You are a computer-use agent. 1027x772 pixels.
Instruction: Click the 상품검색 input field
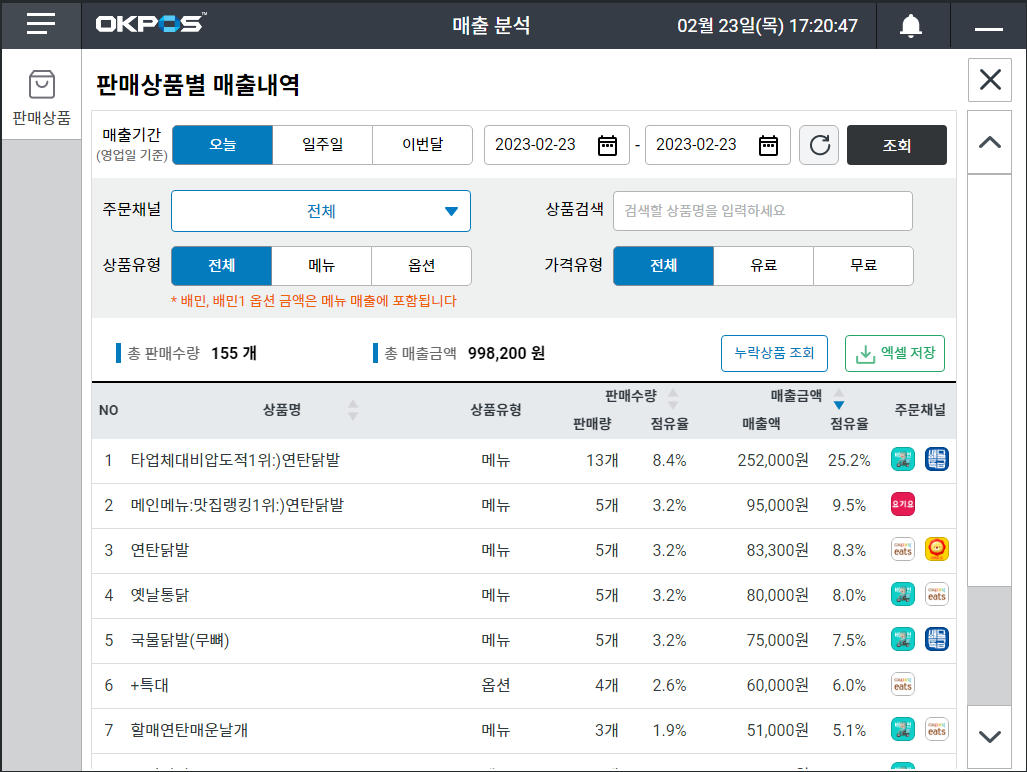coord(762,211)
